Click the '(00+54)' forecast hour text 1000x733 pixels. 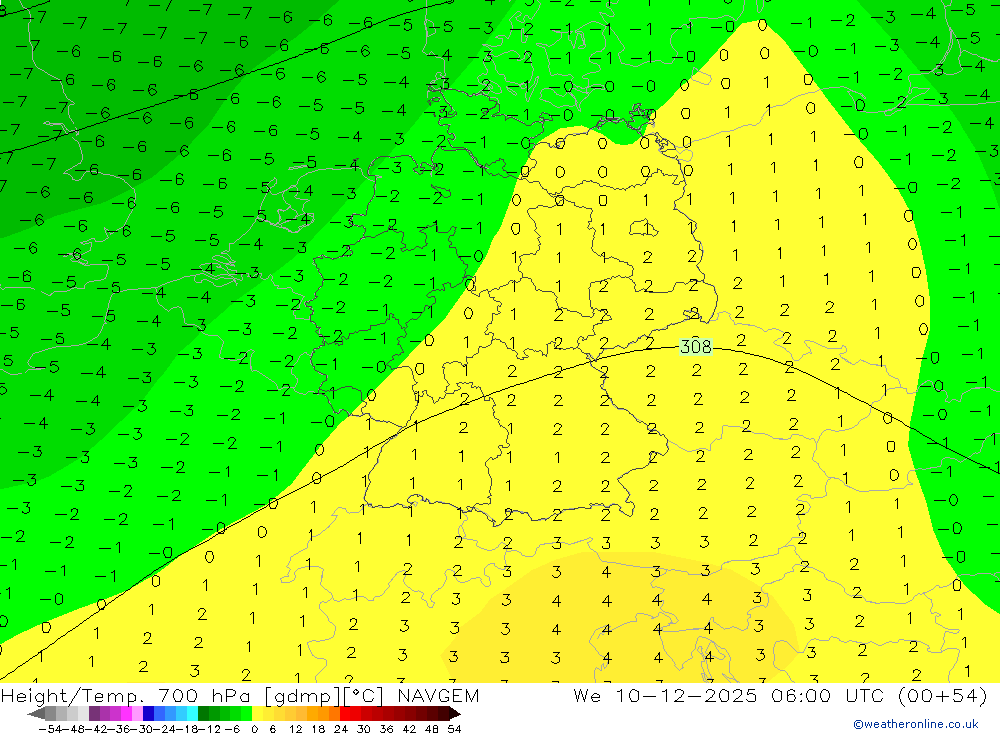(x=942, y=695)
